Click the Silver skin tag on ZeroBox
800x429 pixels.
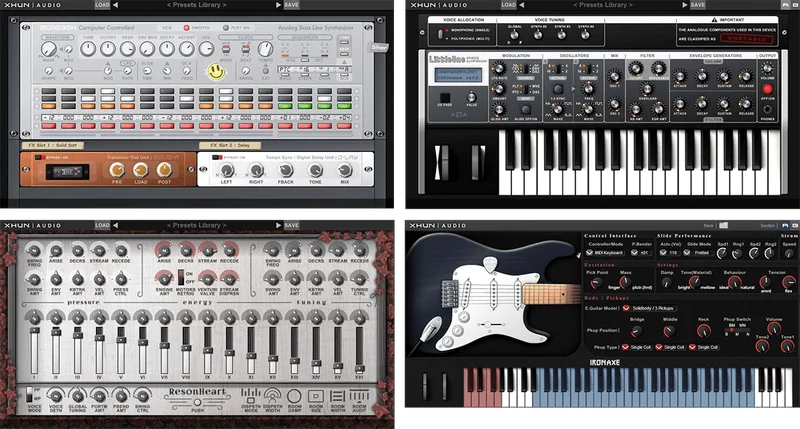(379, 47)
